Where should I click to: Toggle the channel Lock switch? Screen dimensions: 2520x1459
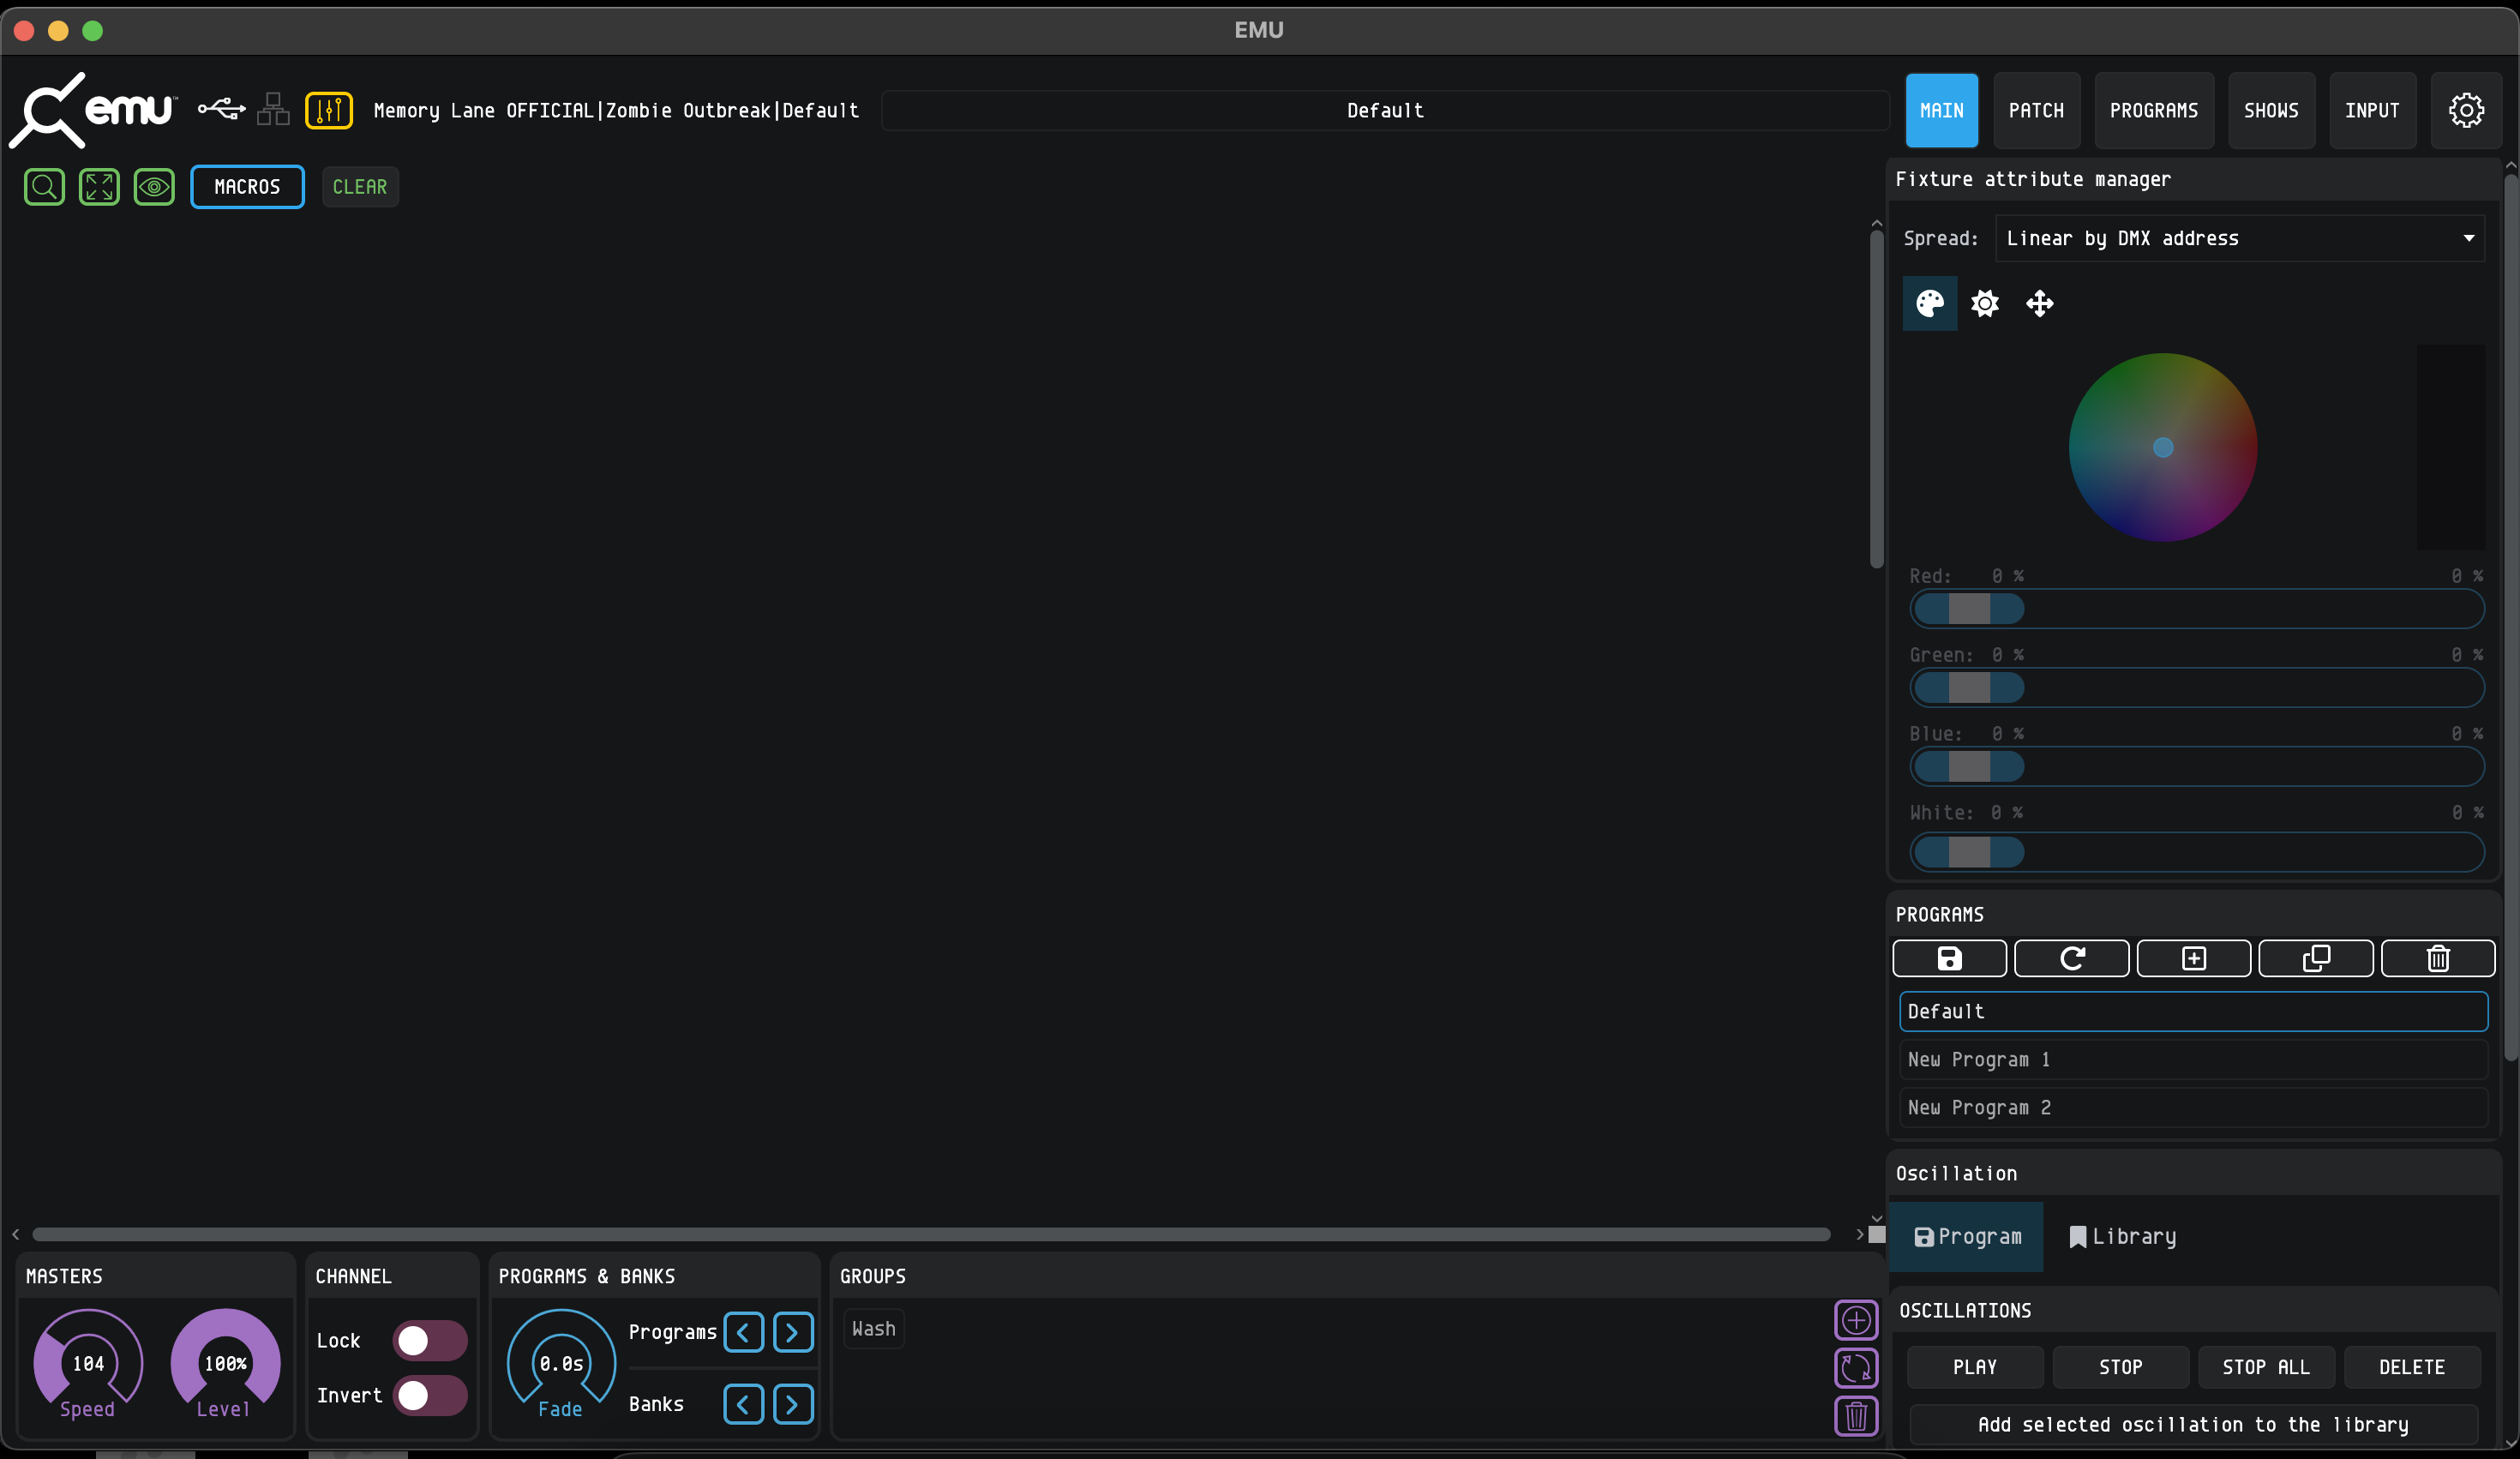[x=429, y=1340]
